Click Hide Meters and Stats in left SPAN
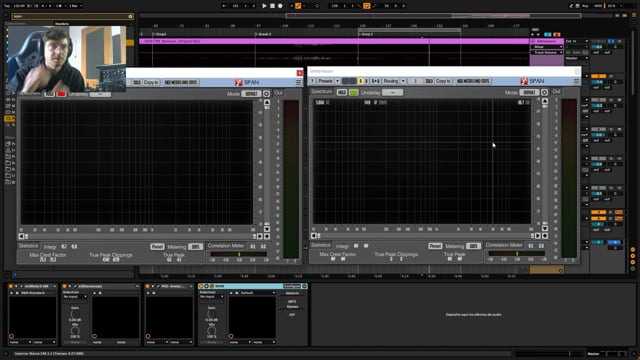Image resolution: width=640 pixels, height=360 pixels. pyautogui.click(x=181, y=82)
